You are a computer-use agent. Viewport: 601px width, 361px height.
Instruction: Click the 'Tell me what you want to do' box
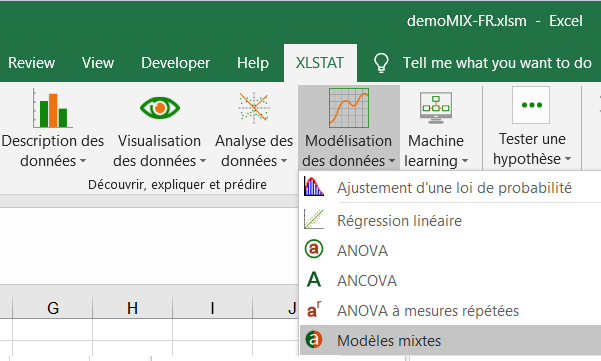pyautogui.click(x=497, y=63)
